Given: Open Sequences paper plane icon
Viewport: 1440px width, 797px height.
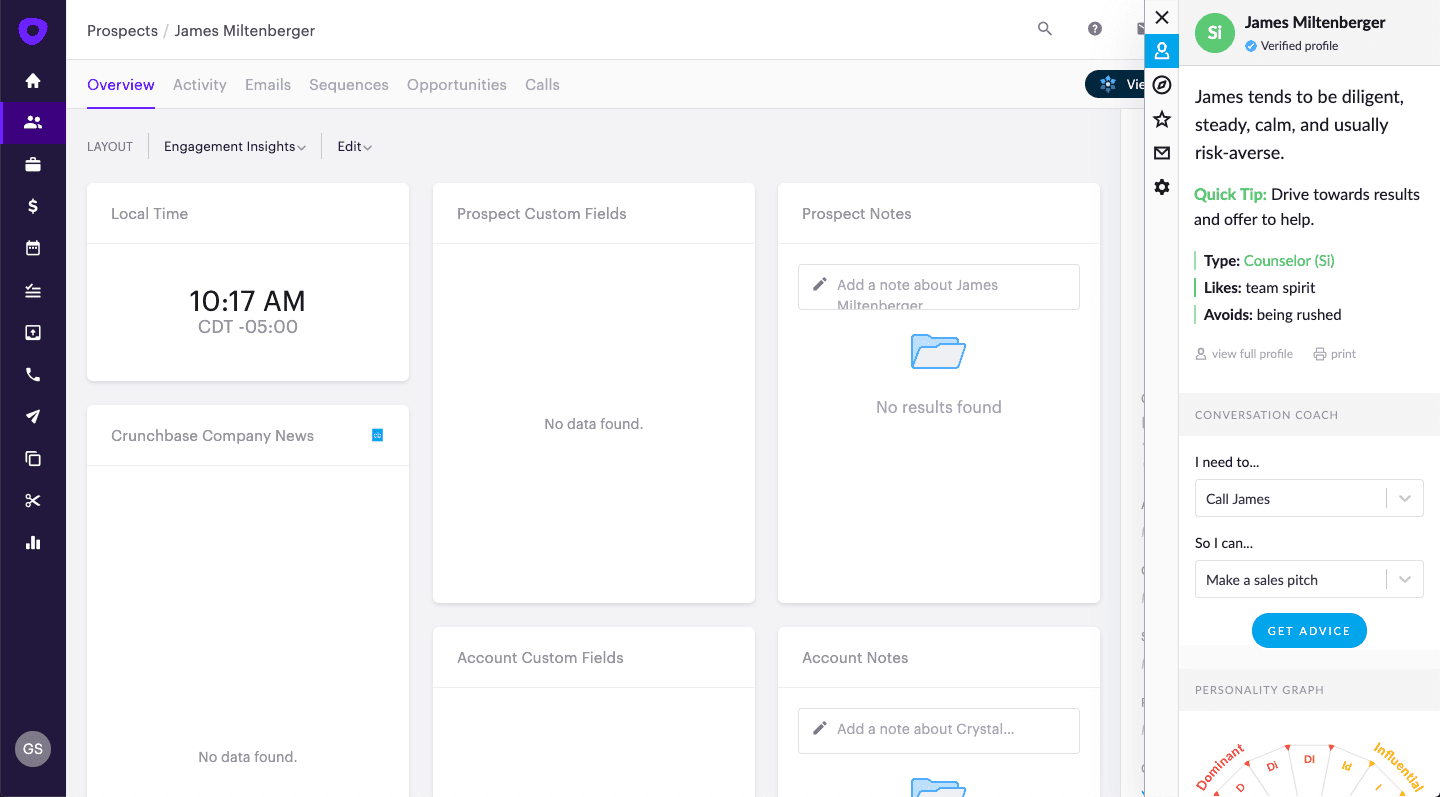Looking at the screenshot, I should pyautogui.click(x=33, y=417).
